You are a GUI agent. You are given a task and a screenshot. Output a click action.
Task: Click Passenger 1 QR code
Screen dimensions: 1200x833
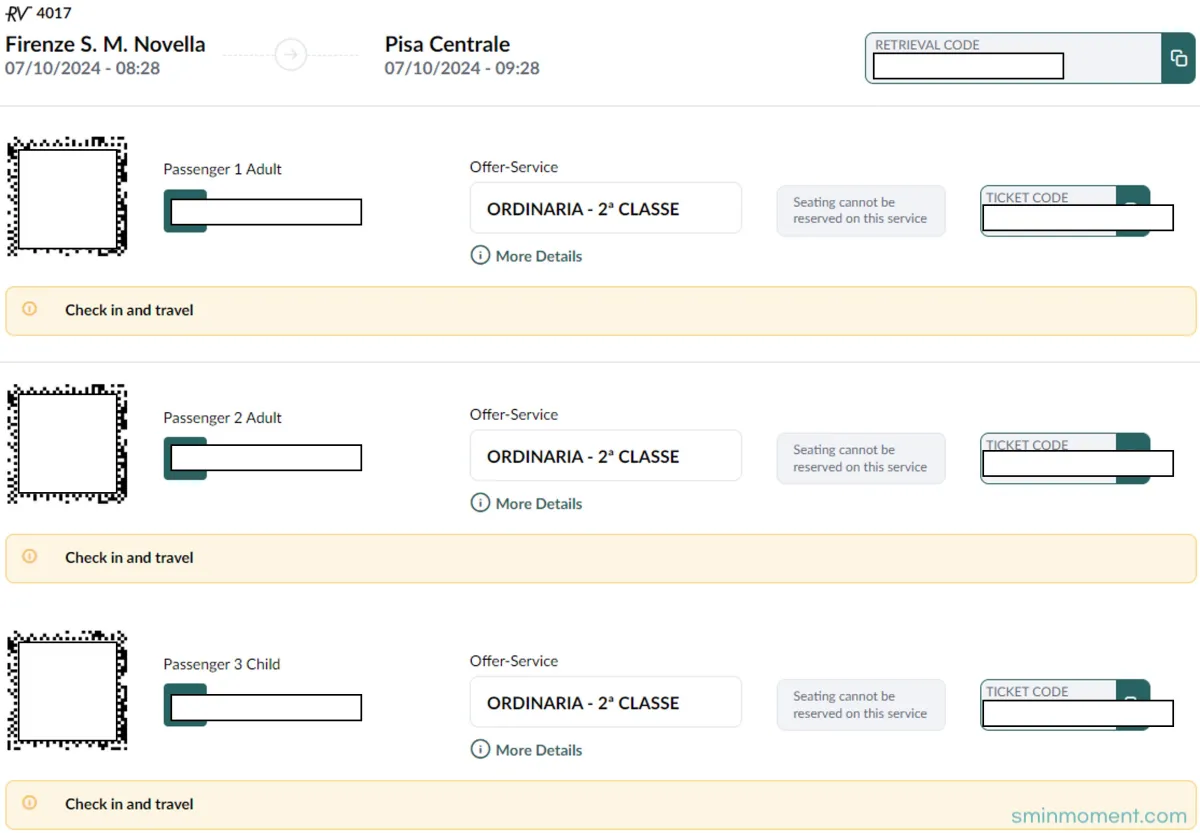67,197
